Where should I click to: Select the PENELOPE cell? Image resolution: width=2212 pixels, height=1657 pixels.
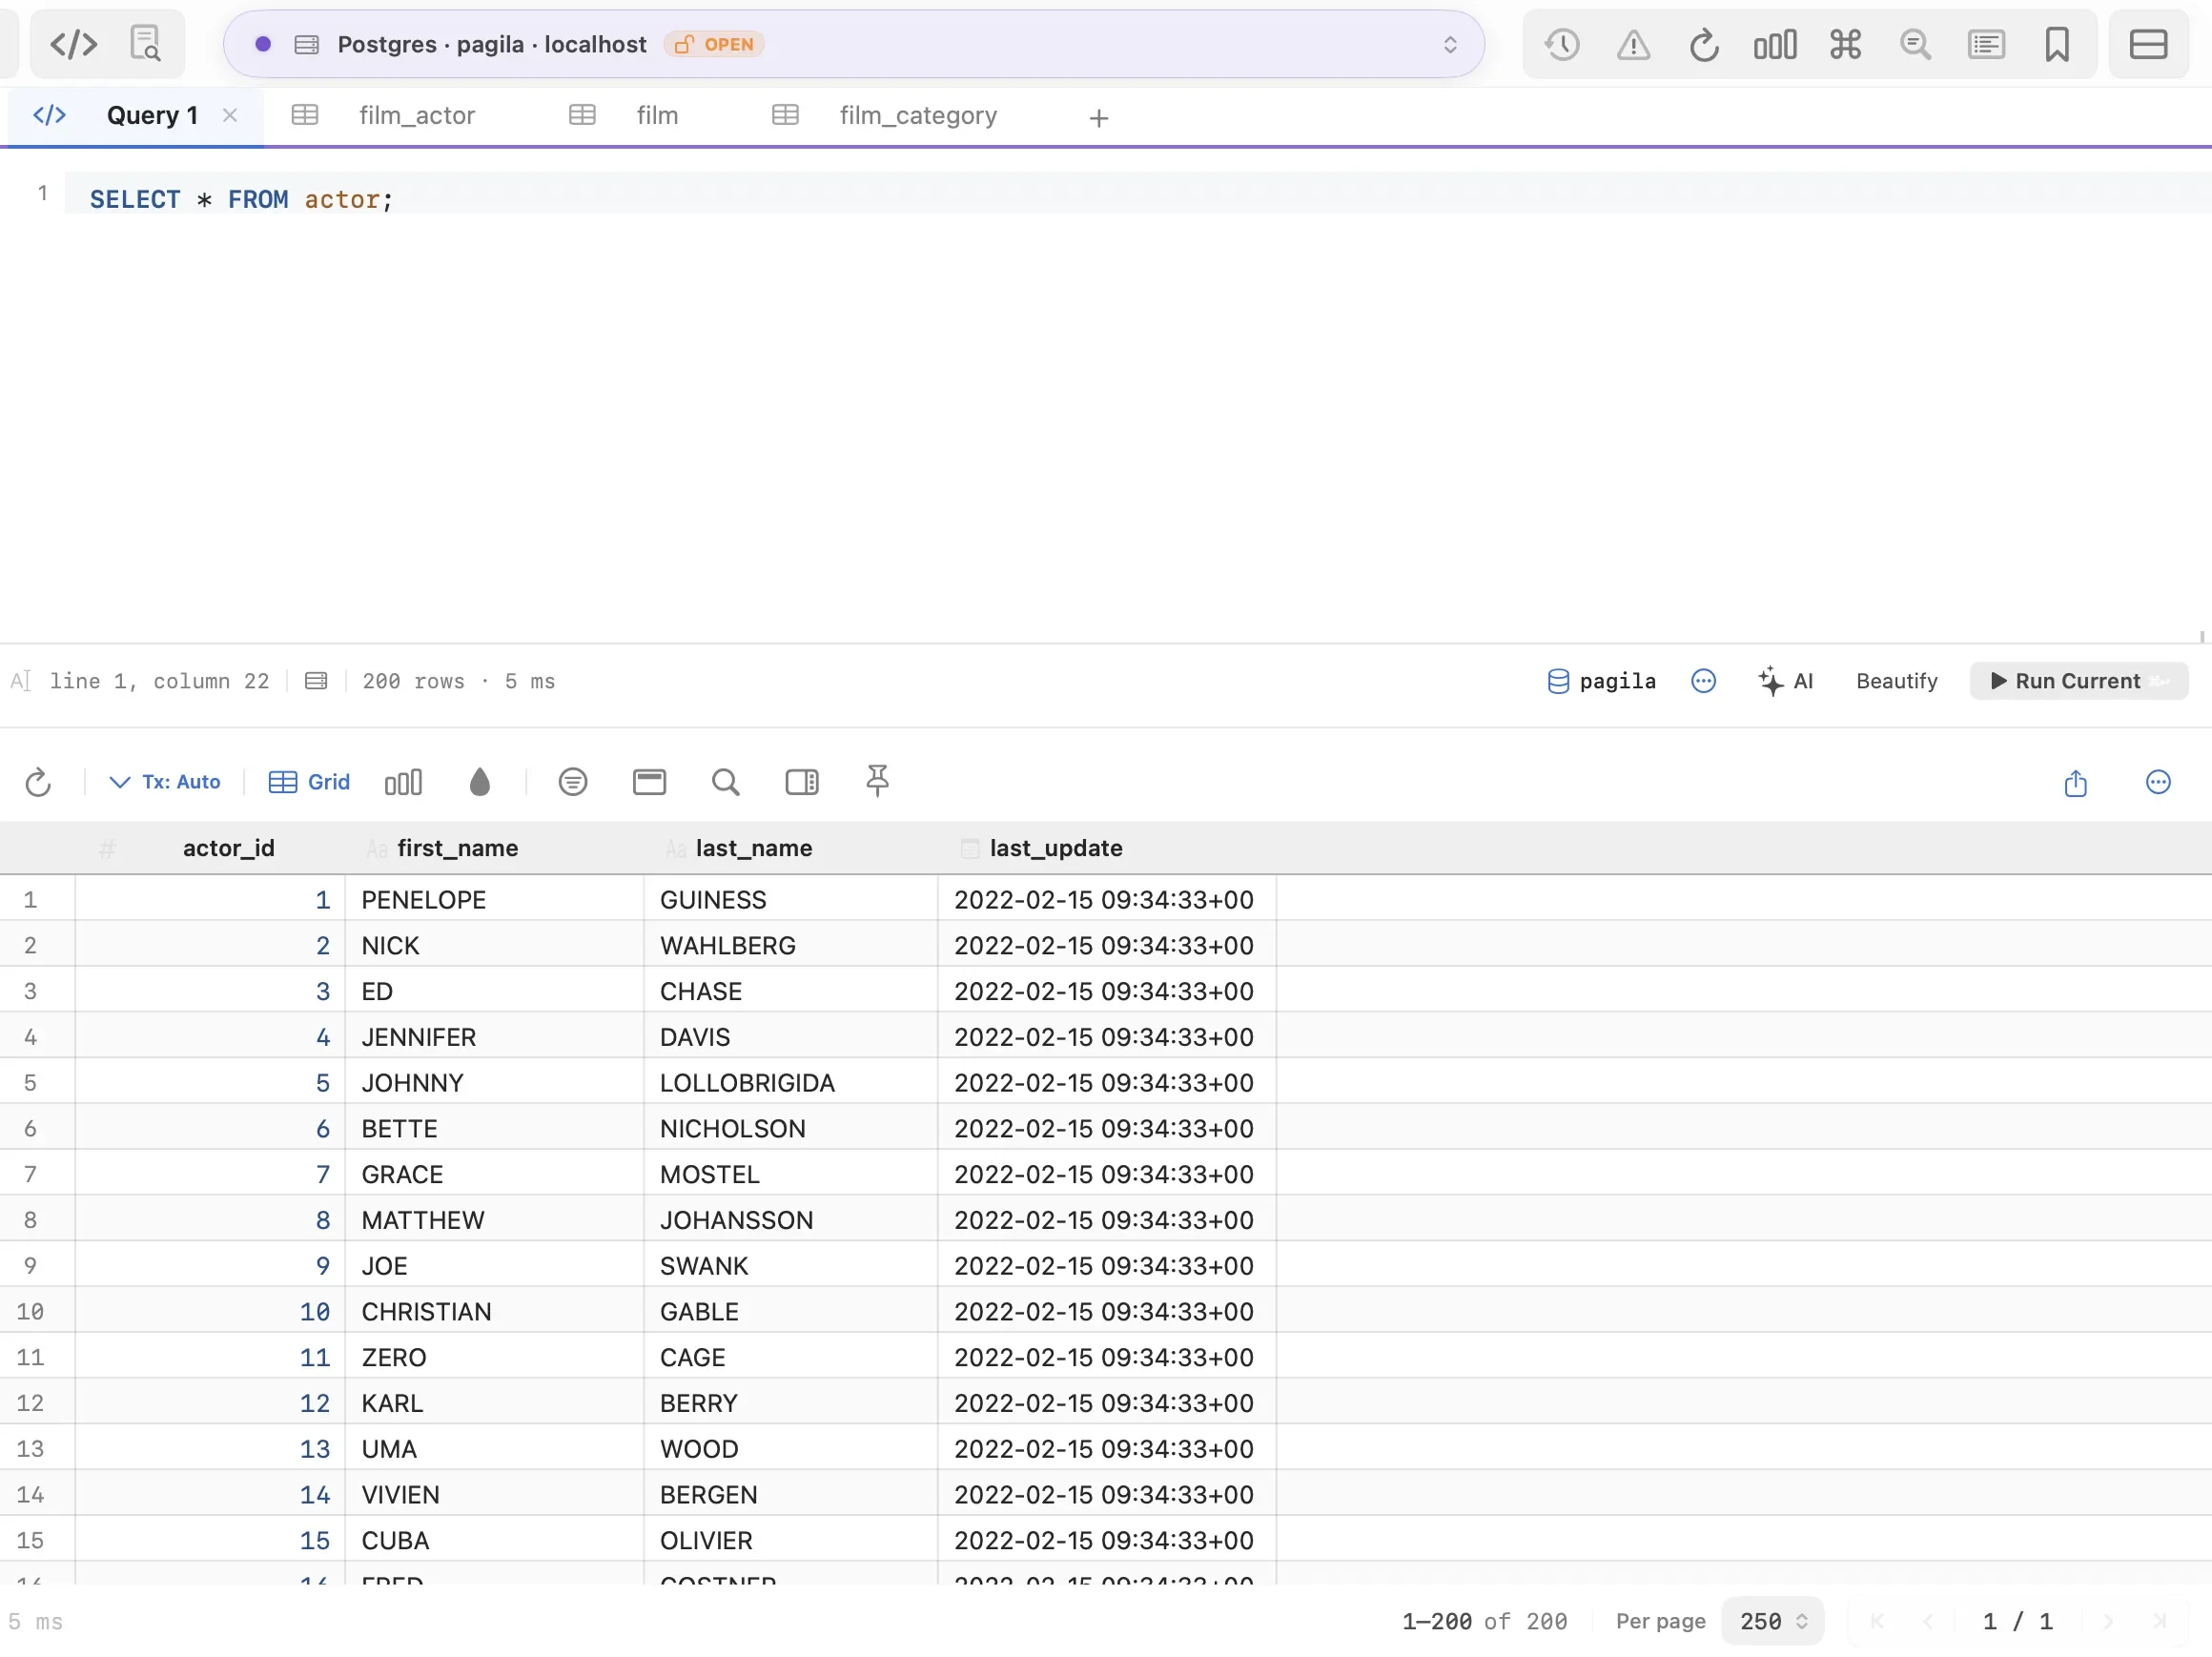[x=494, y=899]
